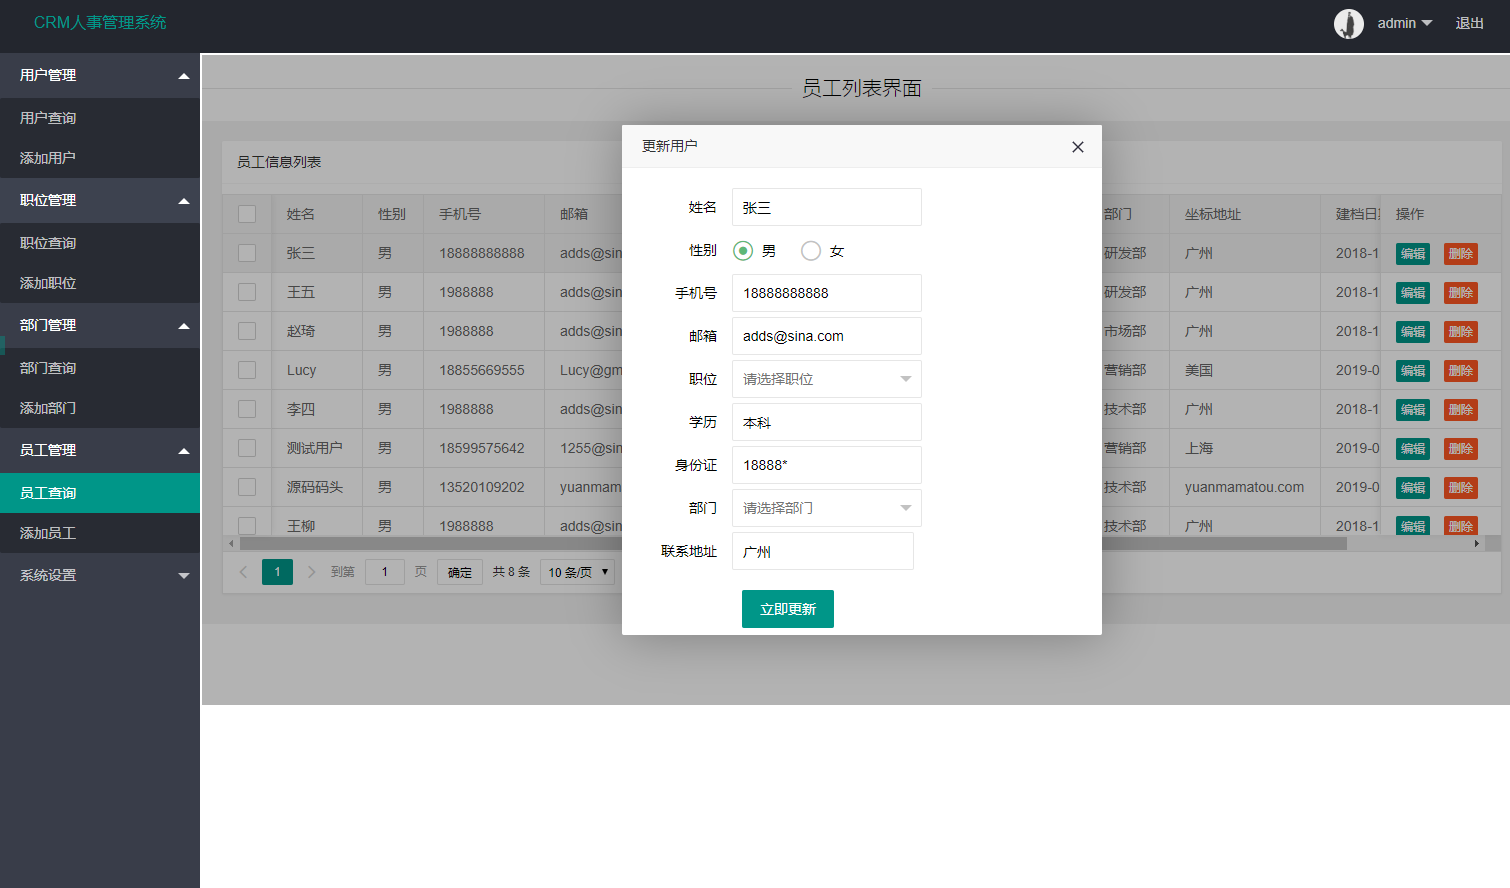This screenshot has height=888, width=1510.
Task: Click the 立即更新 submit button
Action: point(787,608)
